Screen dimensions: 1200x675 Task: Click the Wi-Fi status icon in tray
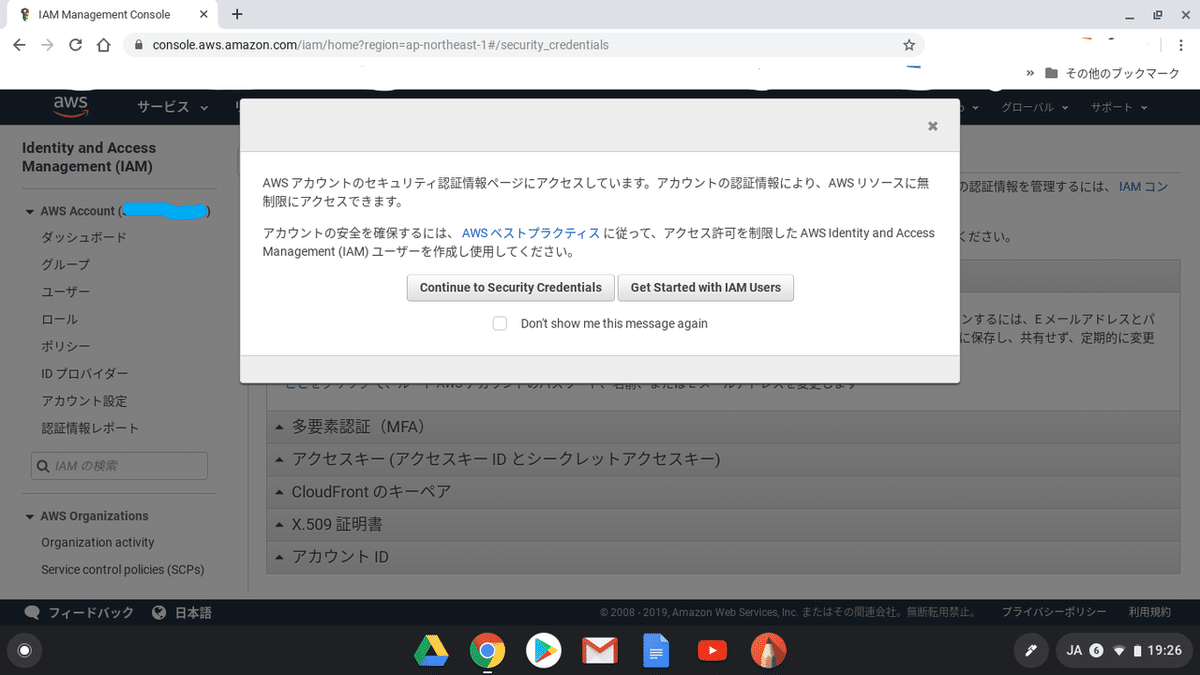(x=1120, y=651)
